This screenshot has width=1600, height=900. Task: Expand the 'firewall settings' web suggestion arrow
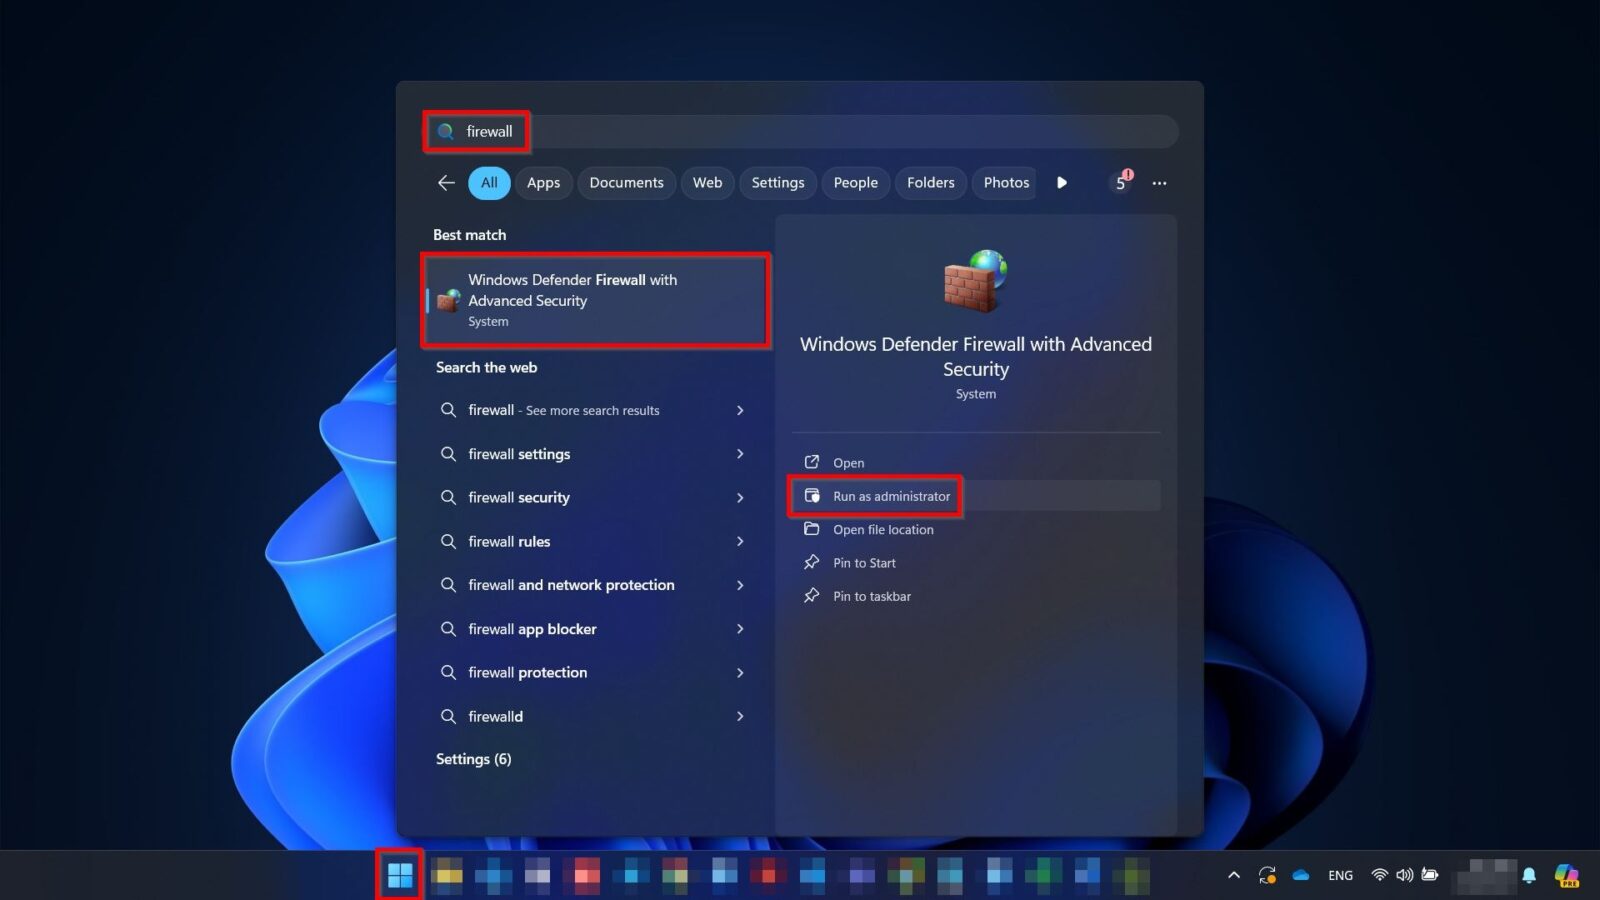pos(740,454)
